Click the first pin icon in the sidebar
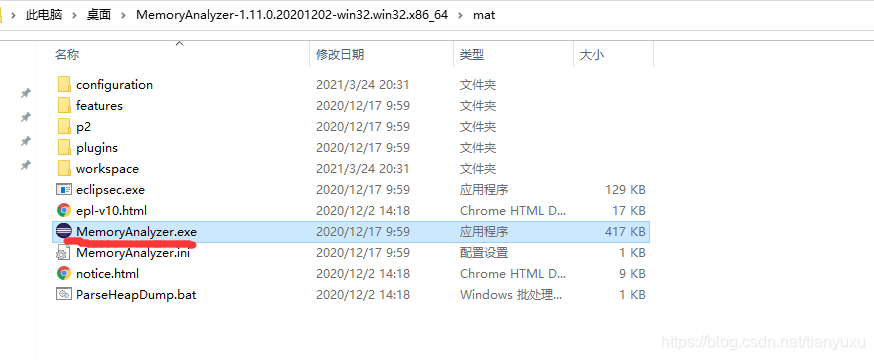874x360 pixels. point(26,93)
